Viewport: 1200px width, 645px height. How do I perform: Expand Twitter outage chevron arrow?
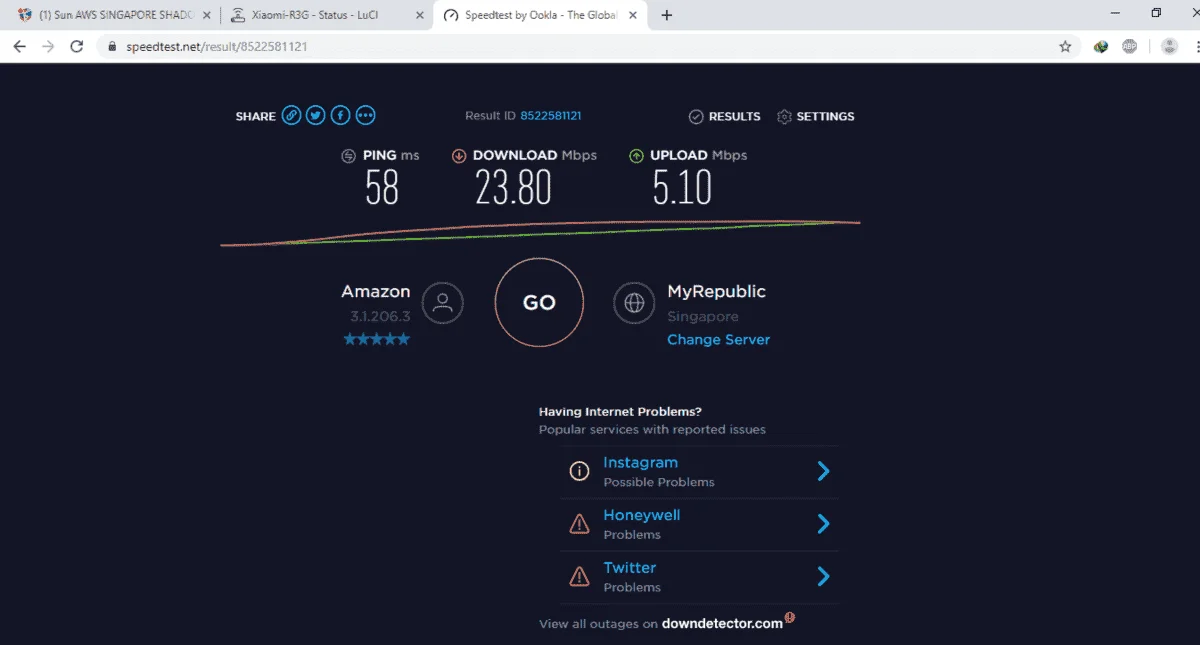pos(823,576)
